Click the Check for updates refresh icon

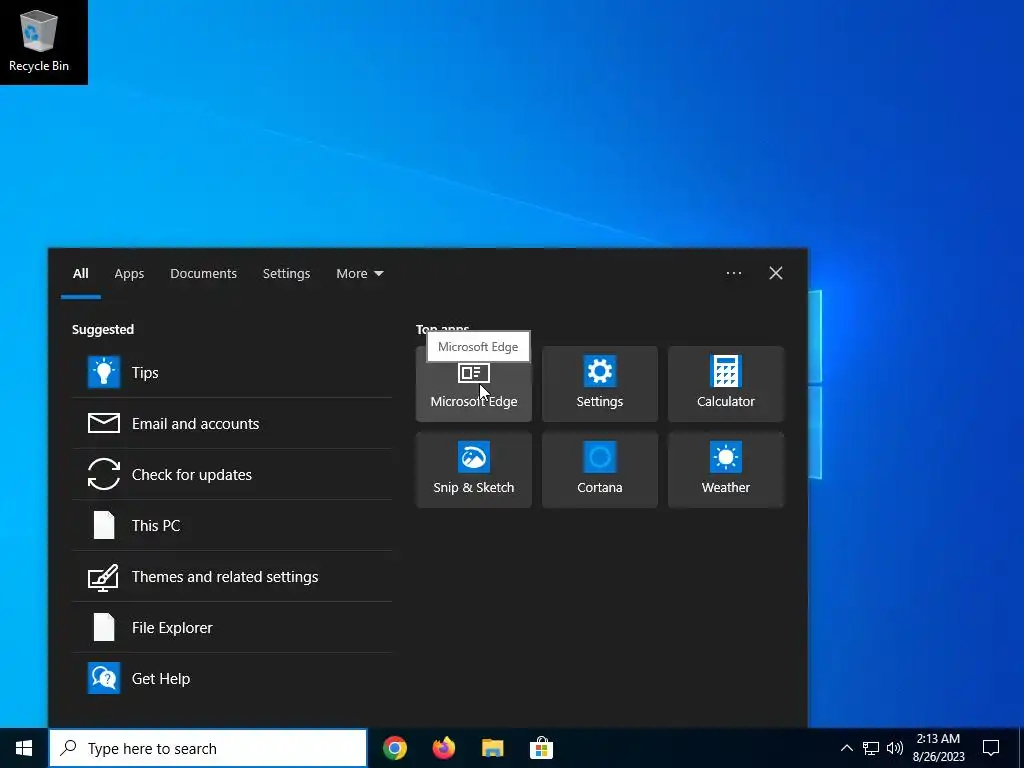[x=104, y=474]
